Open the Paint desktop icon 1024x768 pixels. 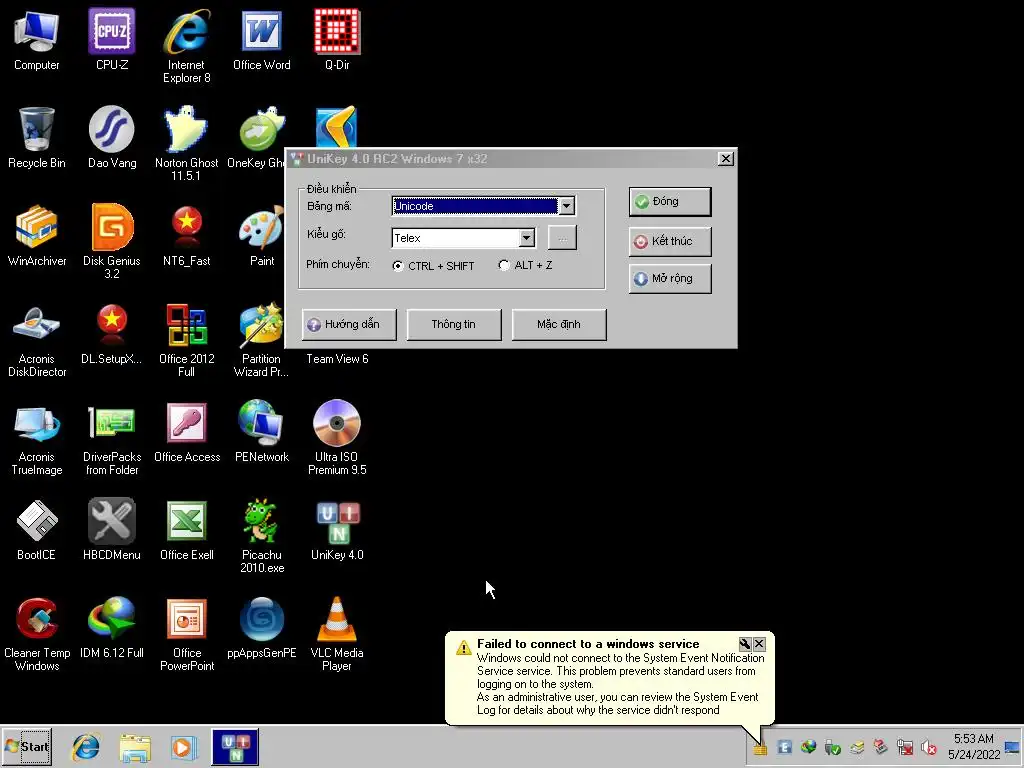[x=262, y=235]
